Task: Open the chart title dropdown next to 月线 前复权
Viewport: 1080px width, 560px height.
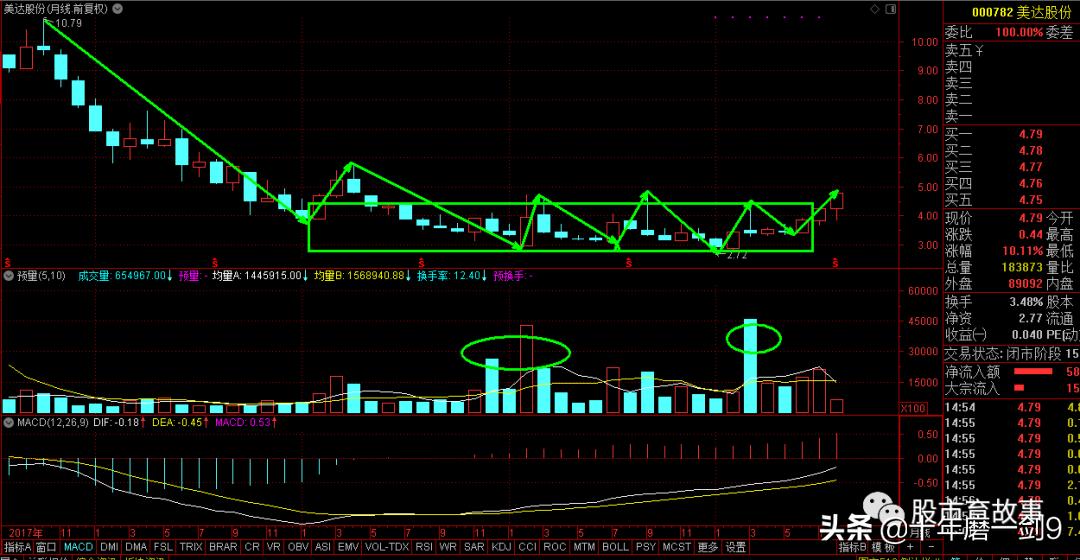Action: click(118, 9)
